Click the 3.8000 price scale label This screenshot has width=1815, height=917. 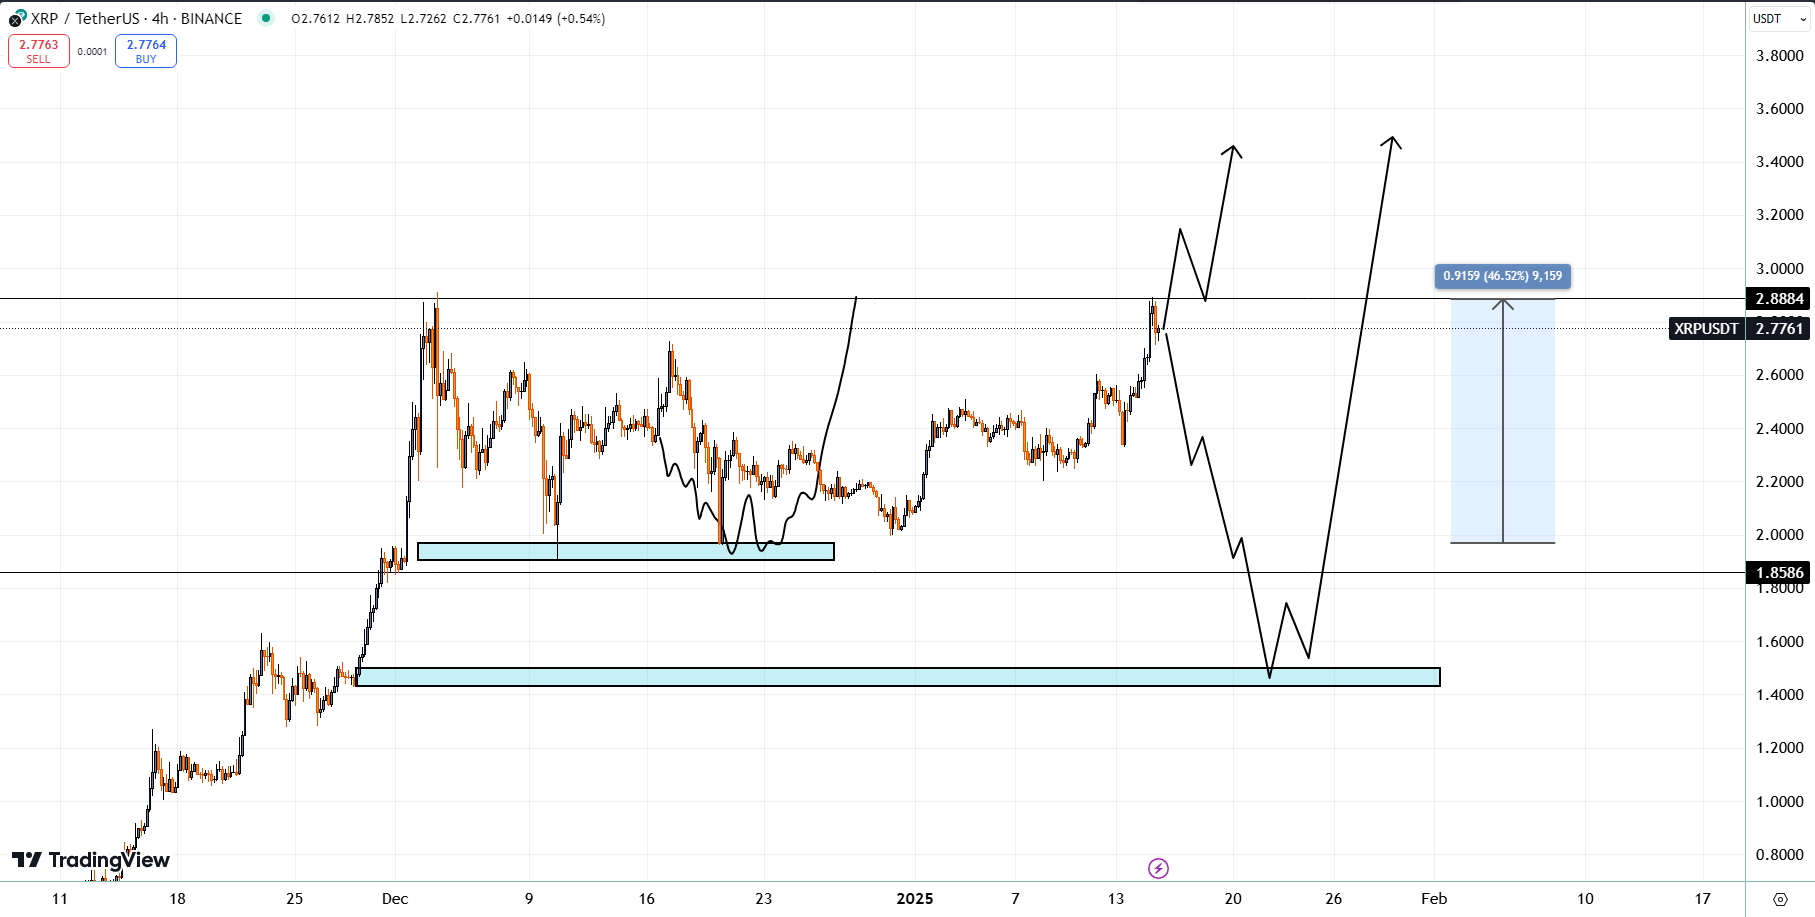pyautogui.click(x=1780, y=56)
